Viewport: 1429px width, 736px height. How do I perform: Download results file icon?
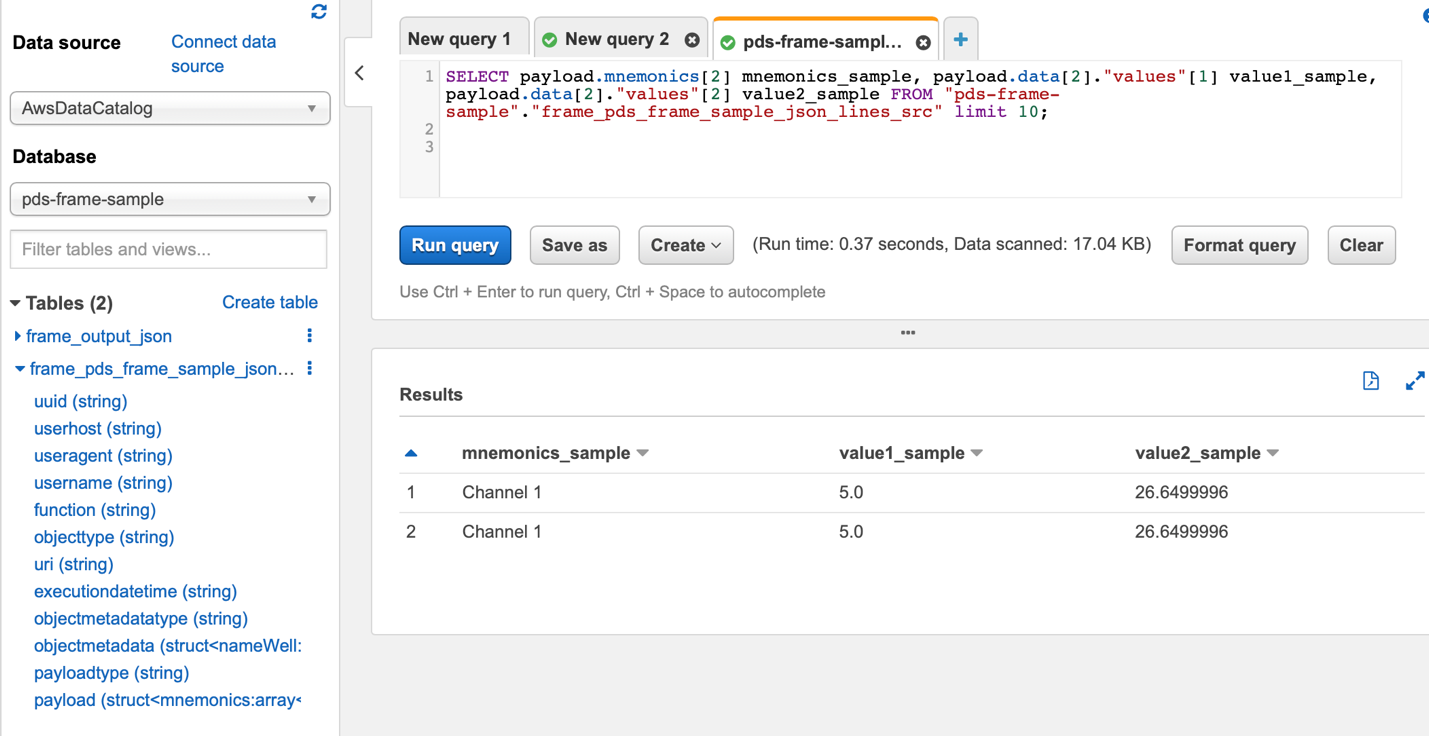(x=1370, y=381)
